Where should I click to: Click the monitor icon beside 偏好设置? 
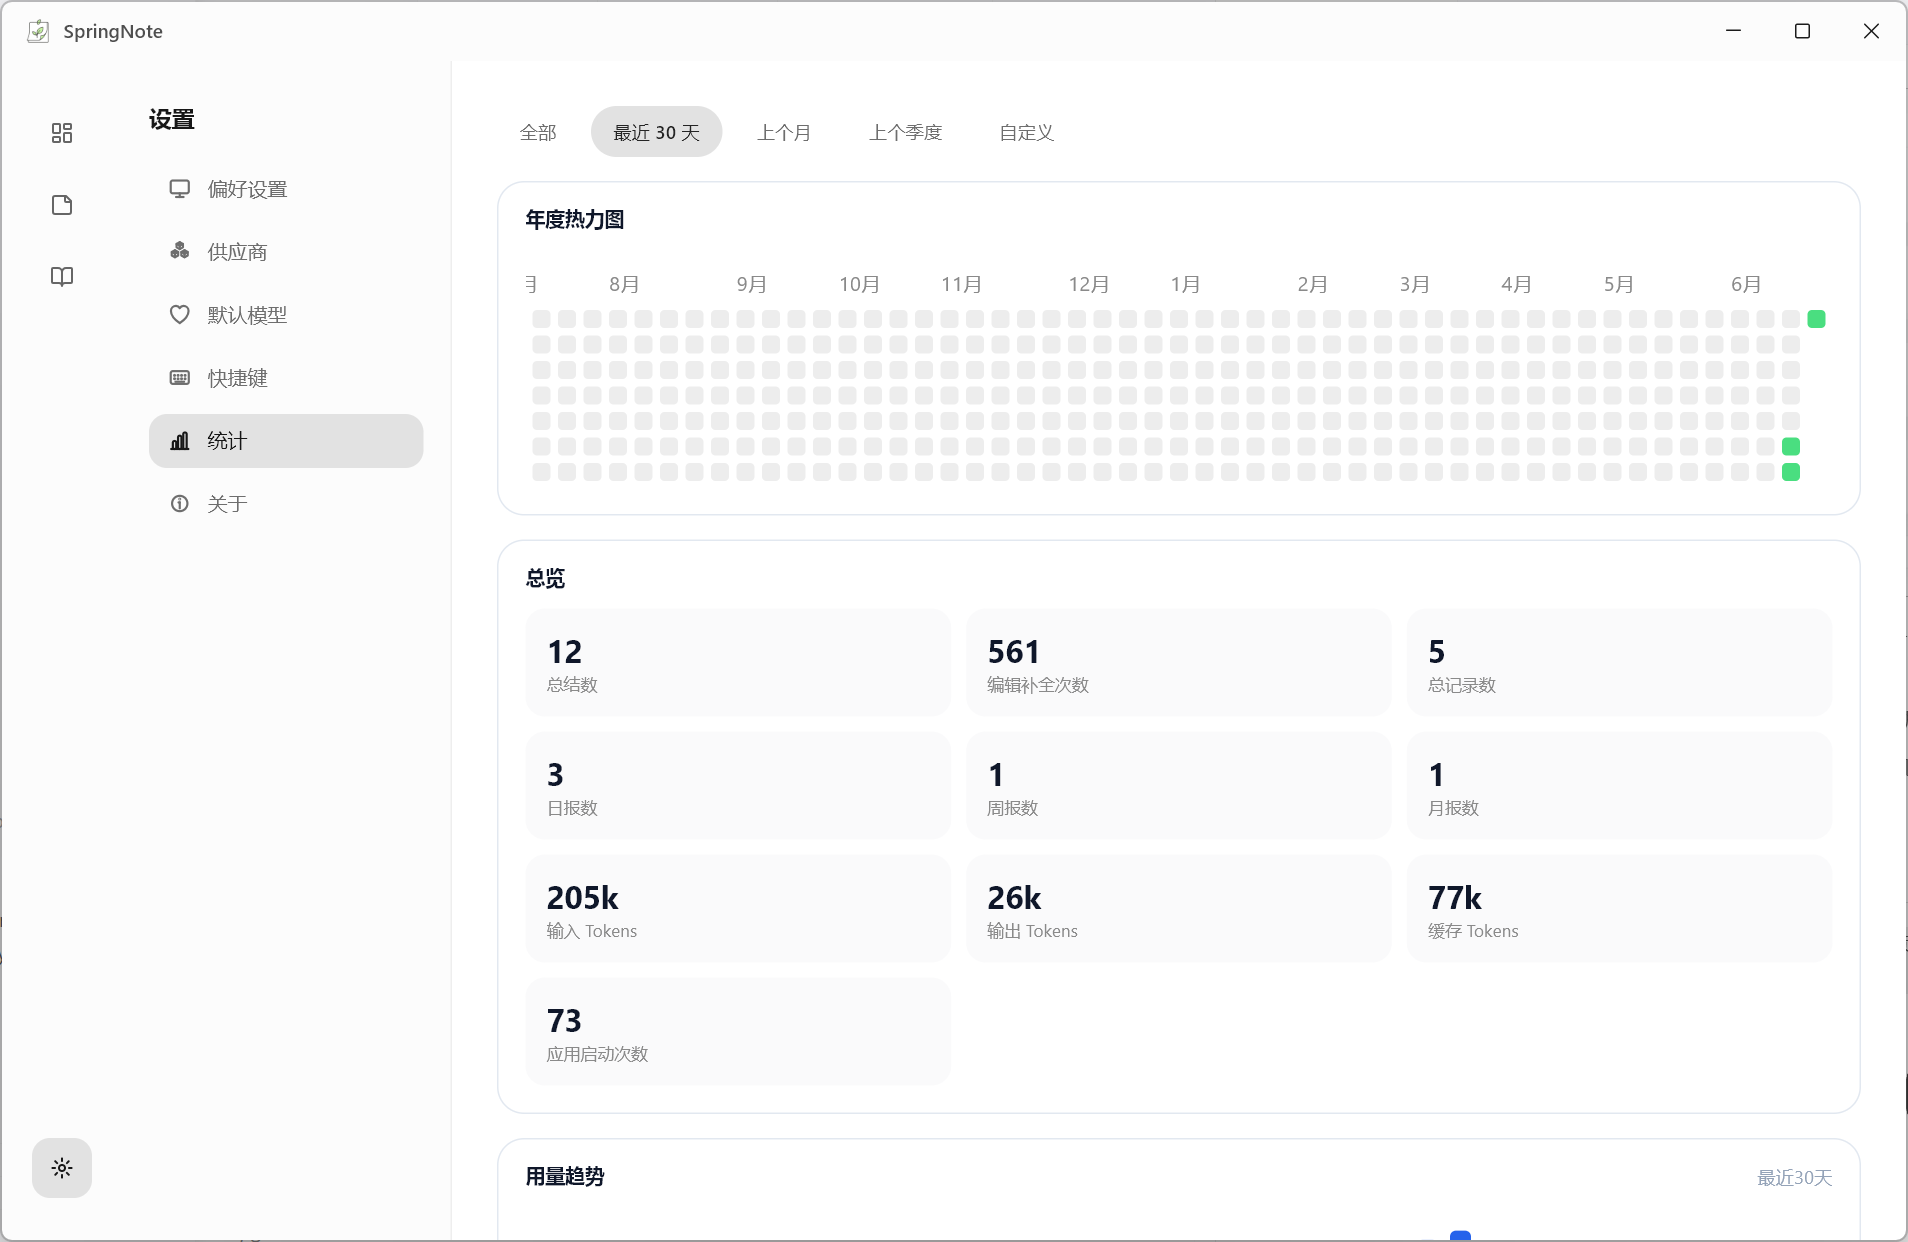180,189
